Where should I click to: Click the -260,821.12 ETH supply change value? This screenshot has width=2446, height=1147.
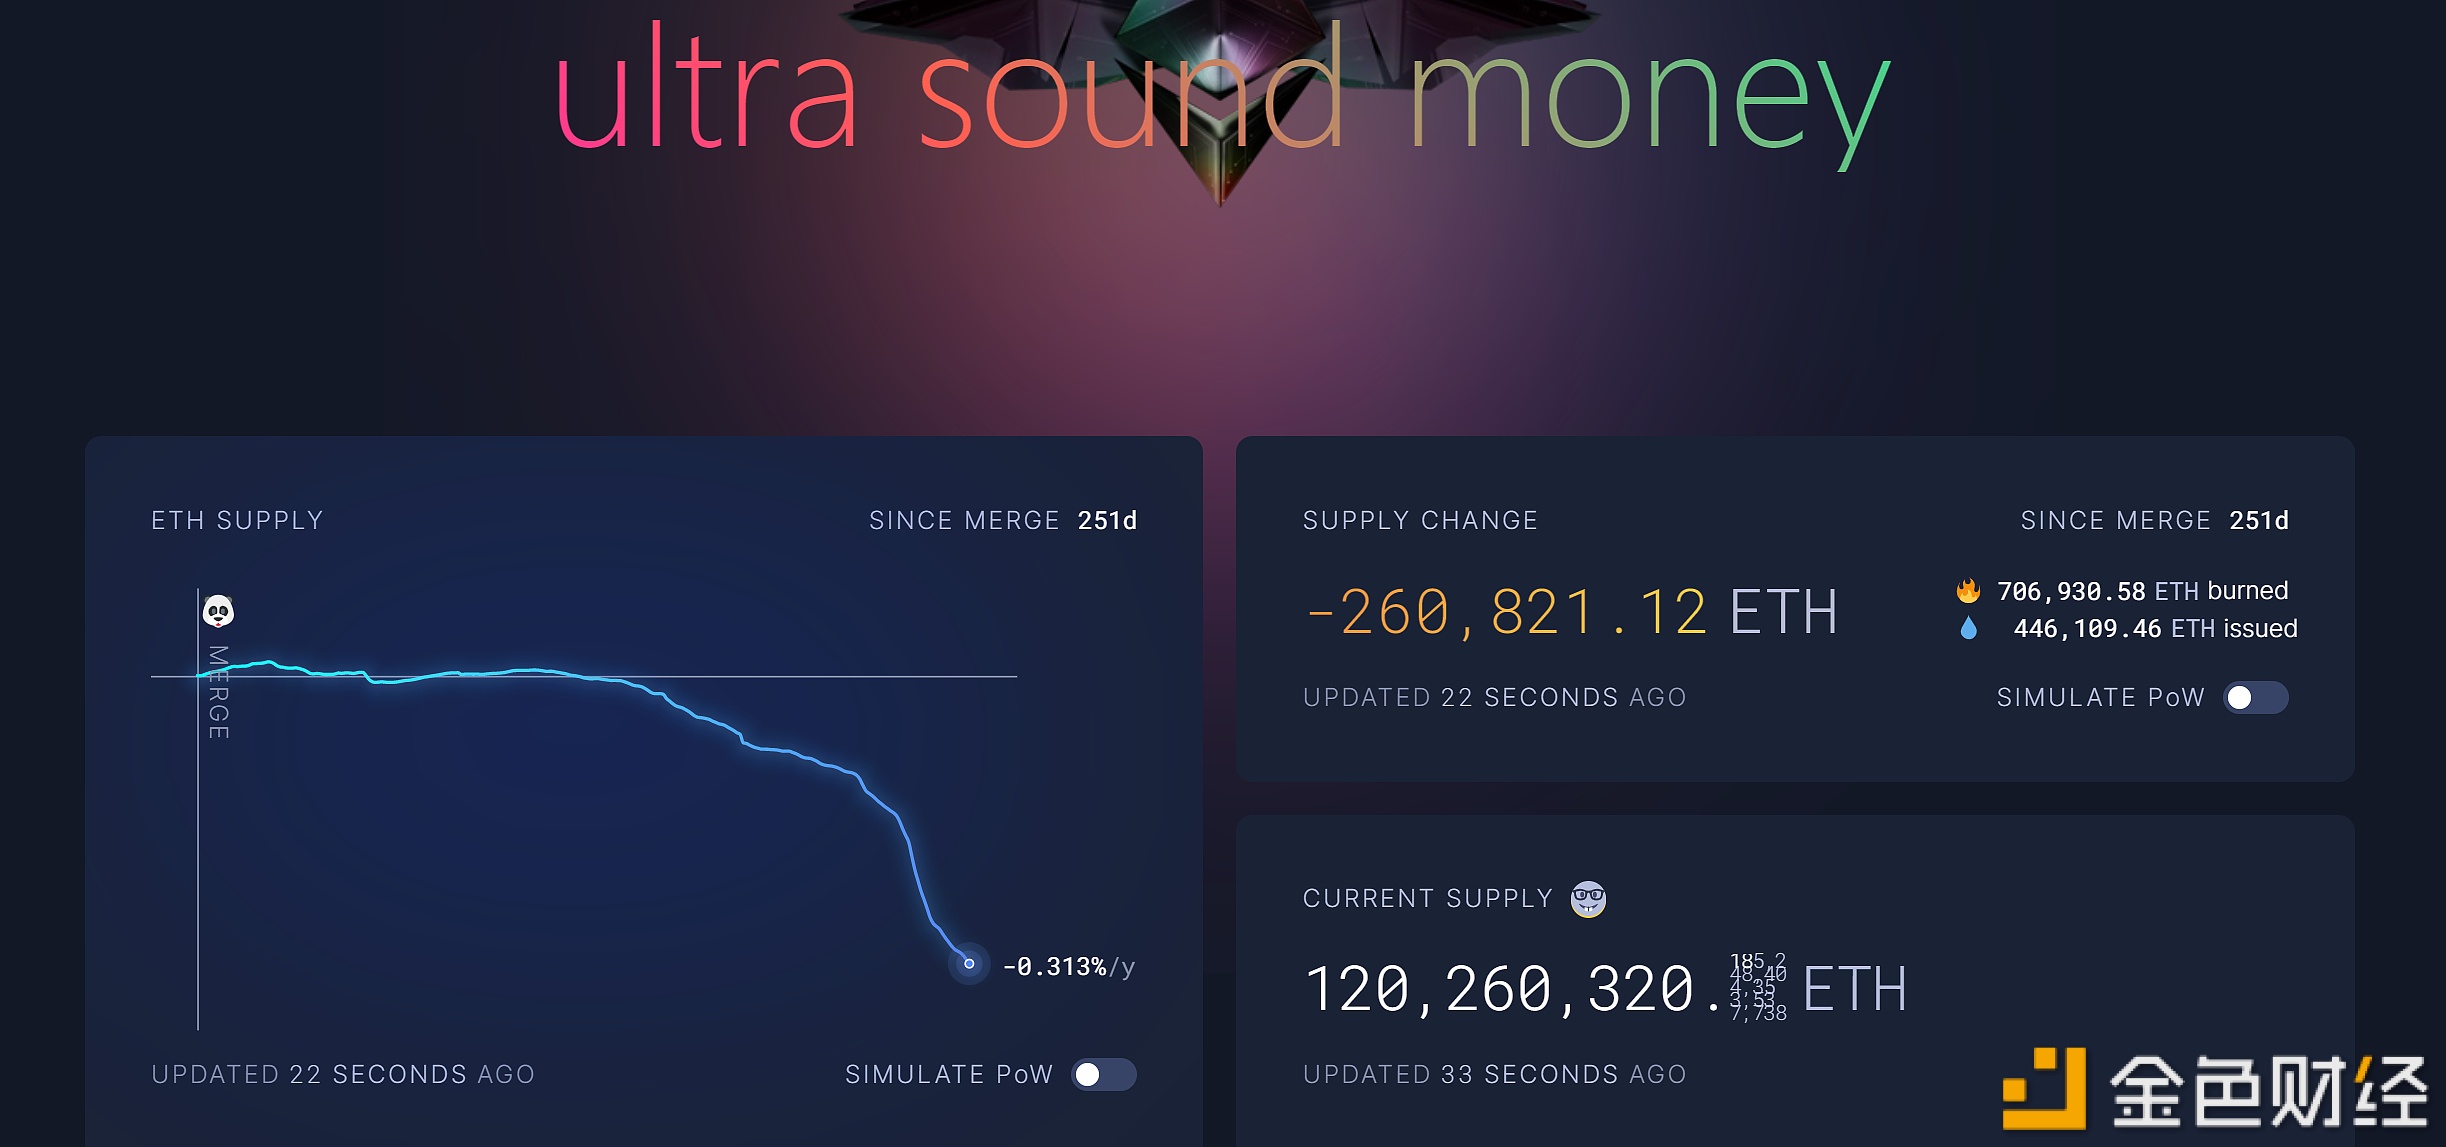1571,611
